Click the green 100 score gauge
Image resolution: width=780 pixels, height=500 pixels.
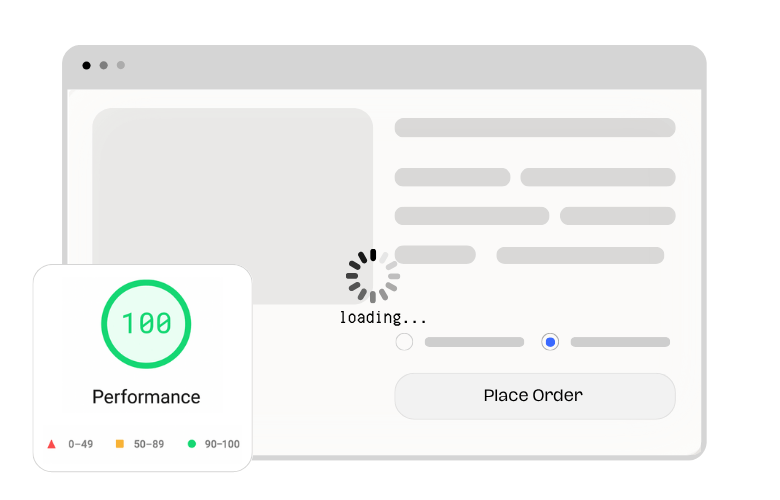(x=146, y=324)
